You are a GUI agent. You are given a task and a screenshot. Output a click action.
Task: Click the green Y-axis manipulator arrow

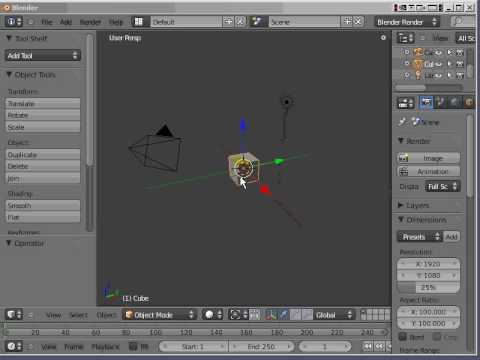point(279,162)
